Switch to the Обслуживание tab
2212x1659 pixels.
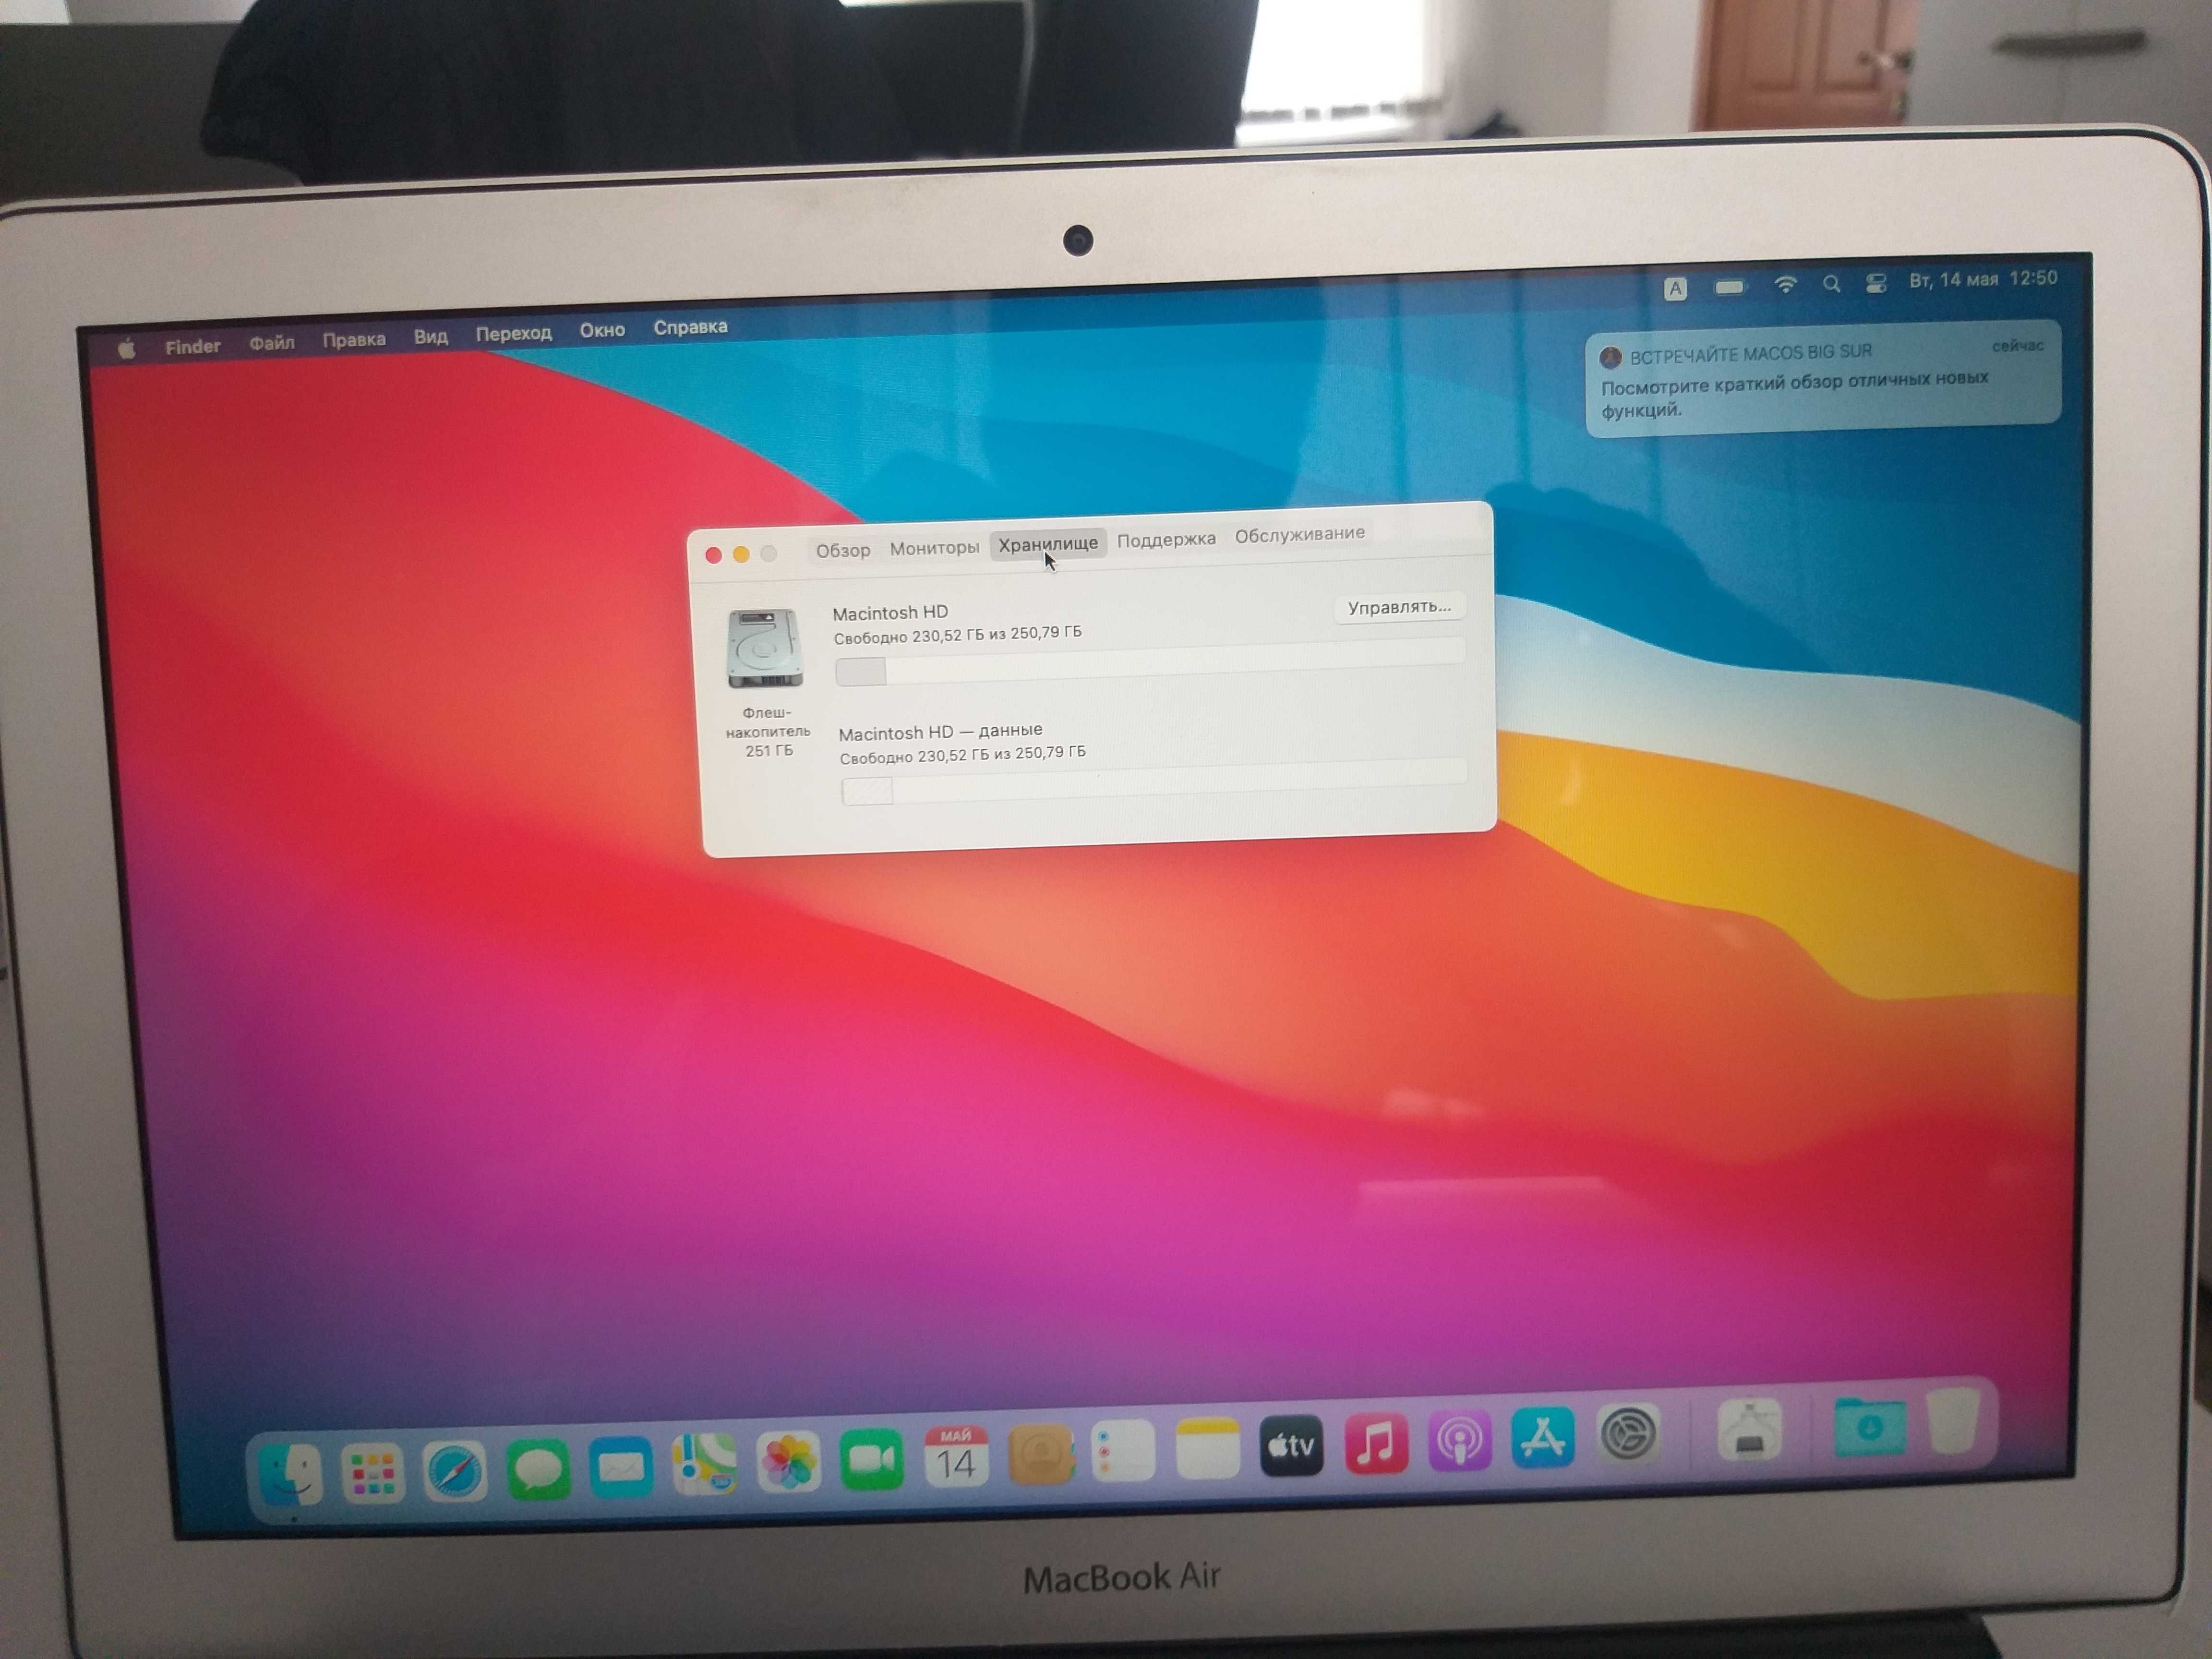[x=1299, y=535]
